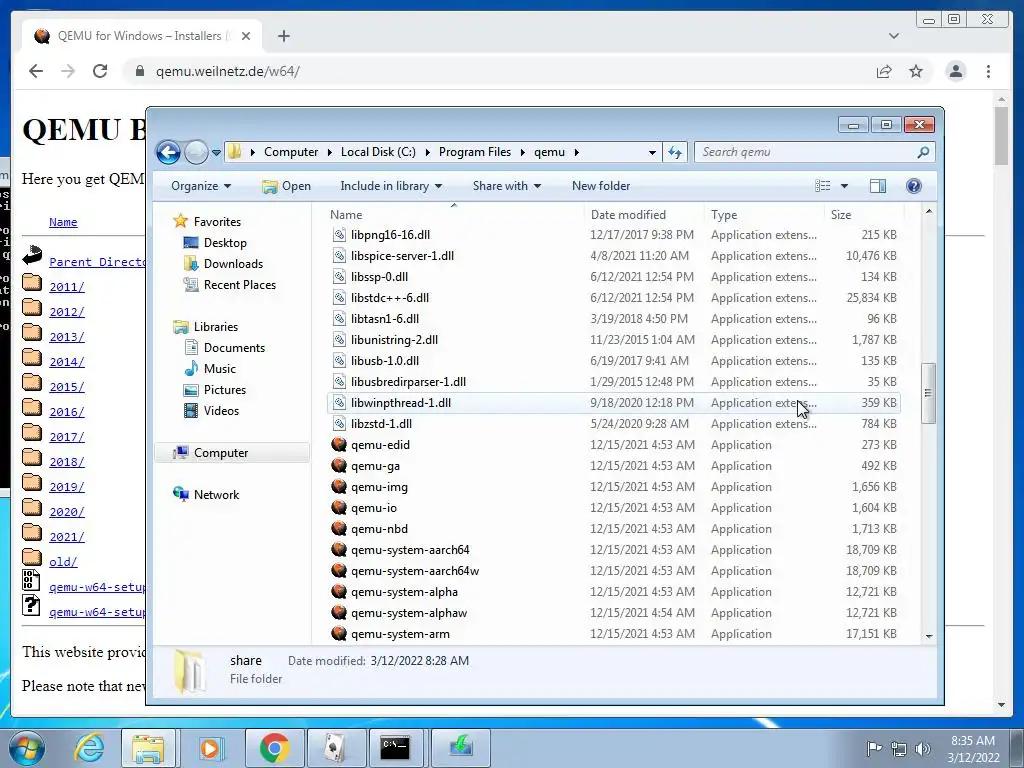Click Chrome browser reload button
The height and width of the screenshot is (768, 1024).
click(x=100, y=71)
